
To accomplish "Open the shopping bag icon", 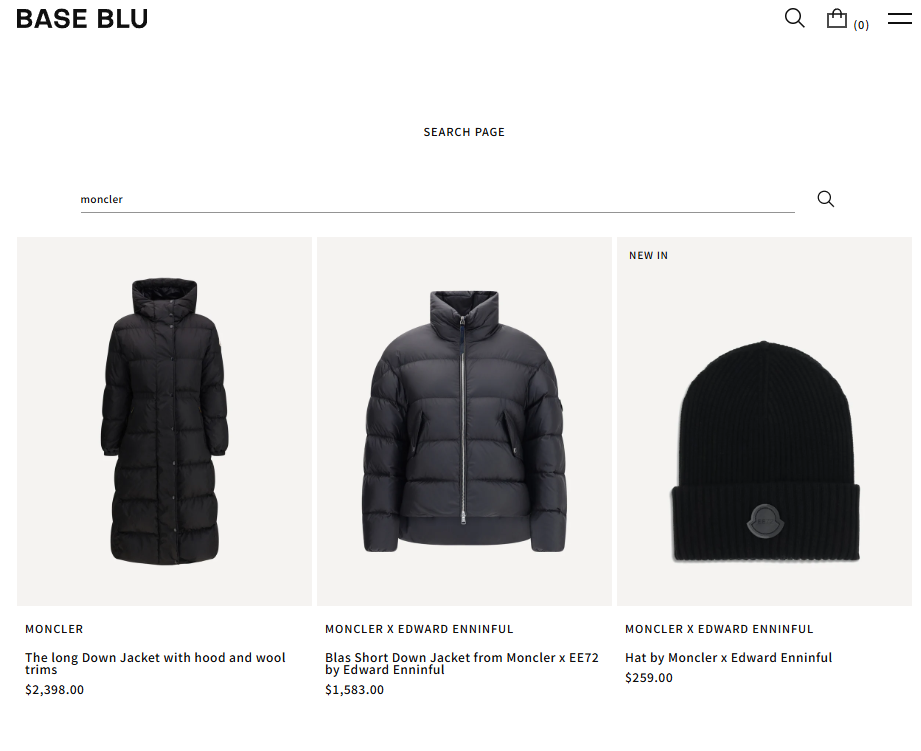I will 836,18.
